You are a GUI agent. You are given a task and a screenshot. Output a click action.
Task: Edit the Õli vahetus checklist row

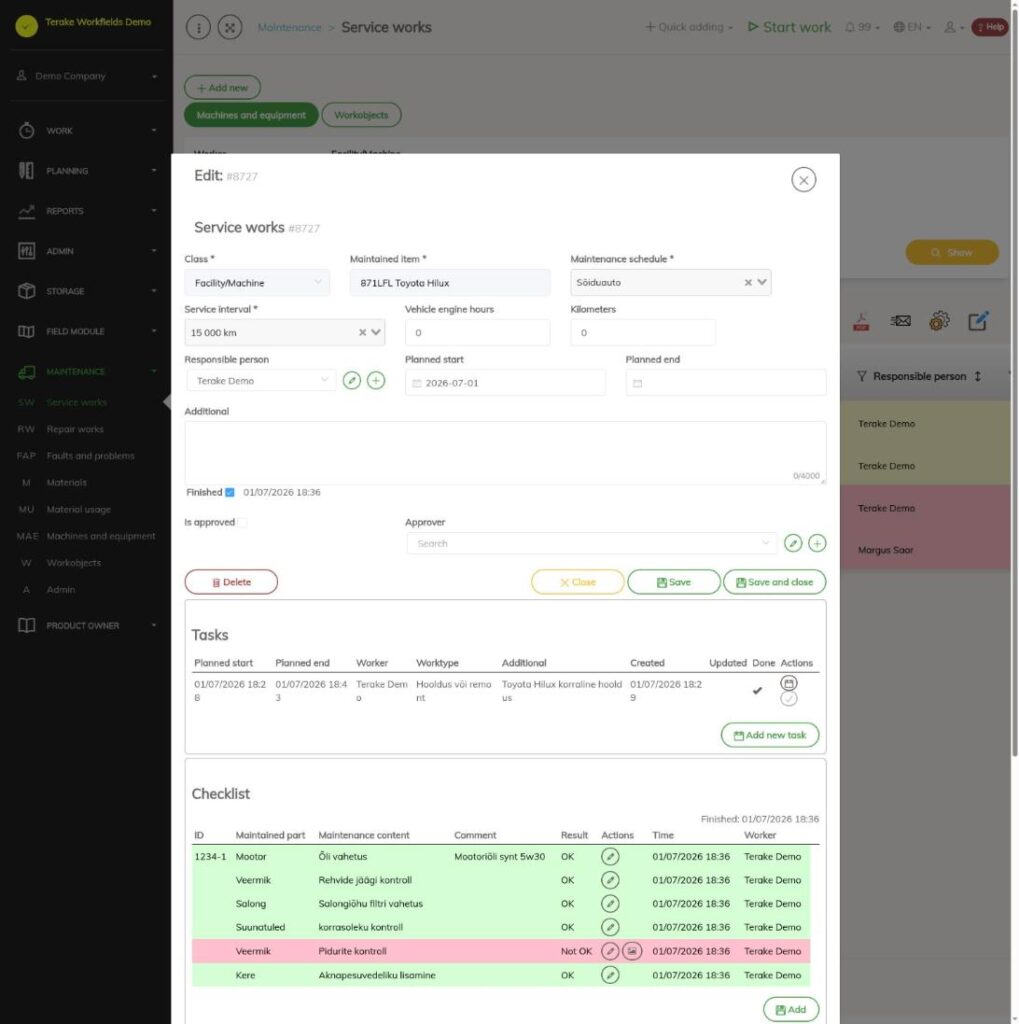coord(609,856)
